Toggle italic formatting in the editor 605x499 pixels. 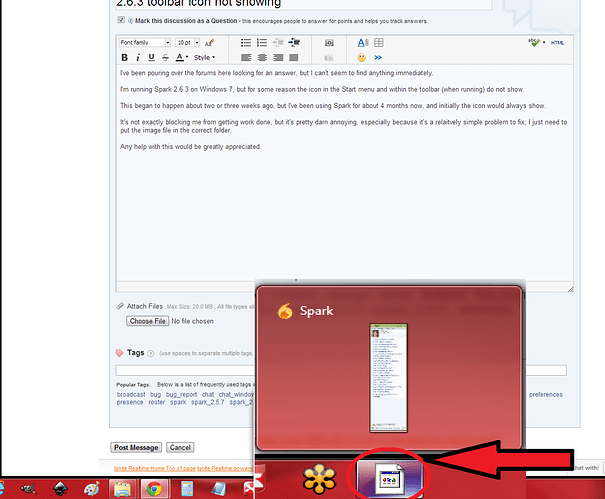pyautogui.click(x=138, y=58)
